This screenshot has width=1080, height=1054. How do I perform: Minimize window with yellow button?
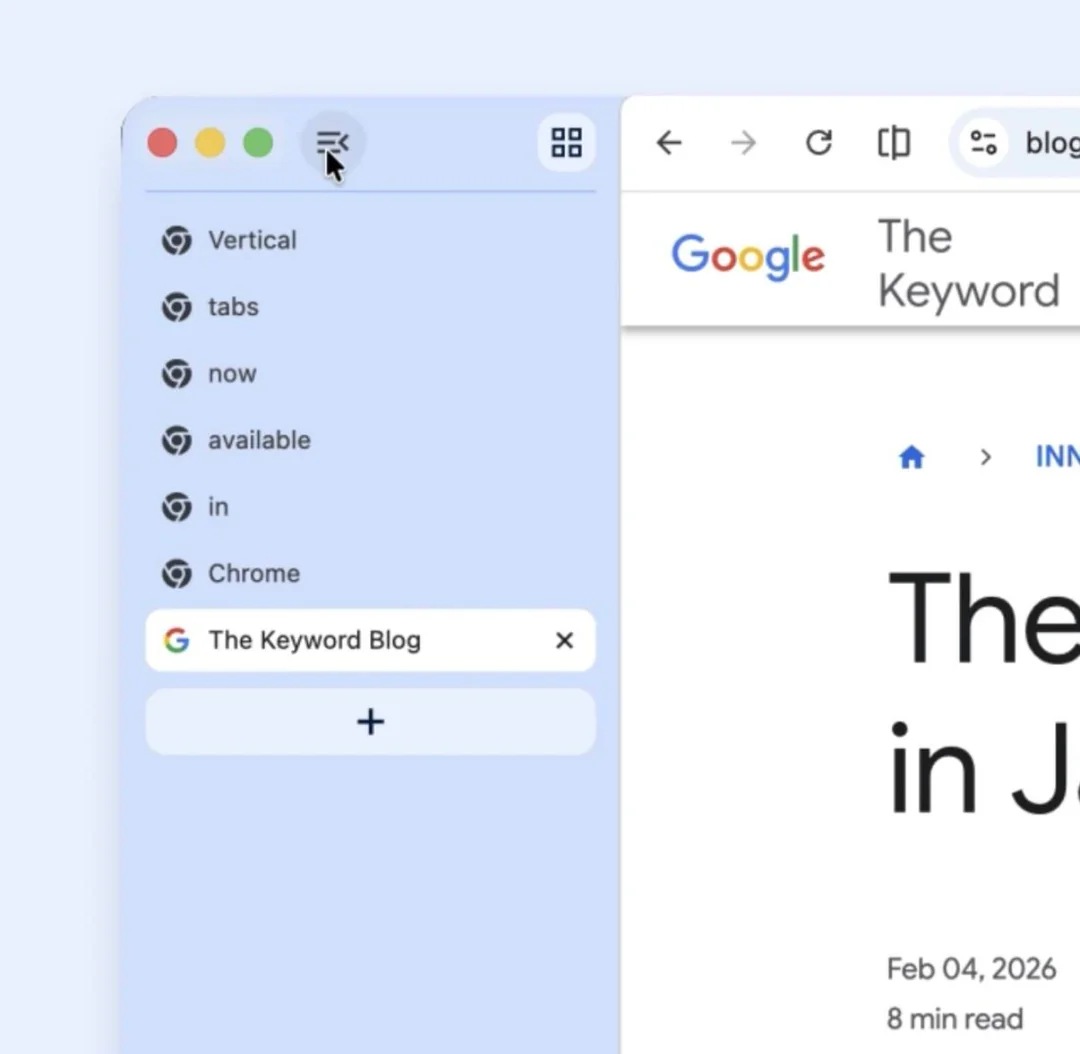click(210, 143)
